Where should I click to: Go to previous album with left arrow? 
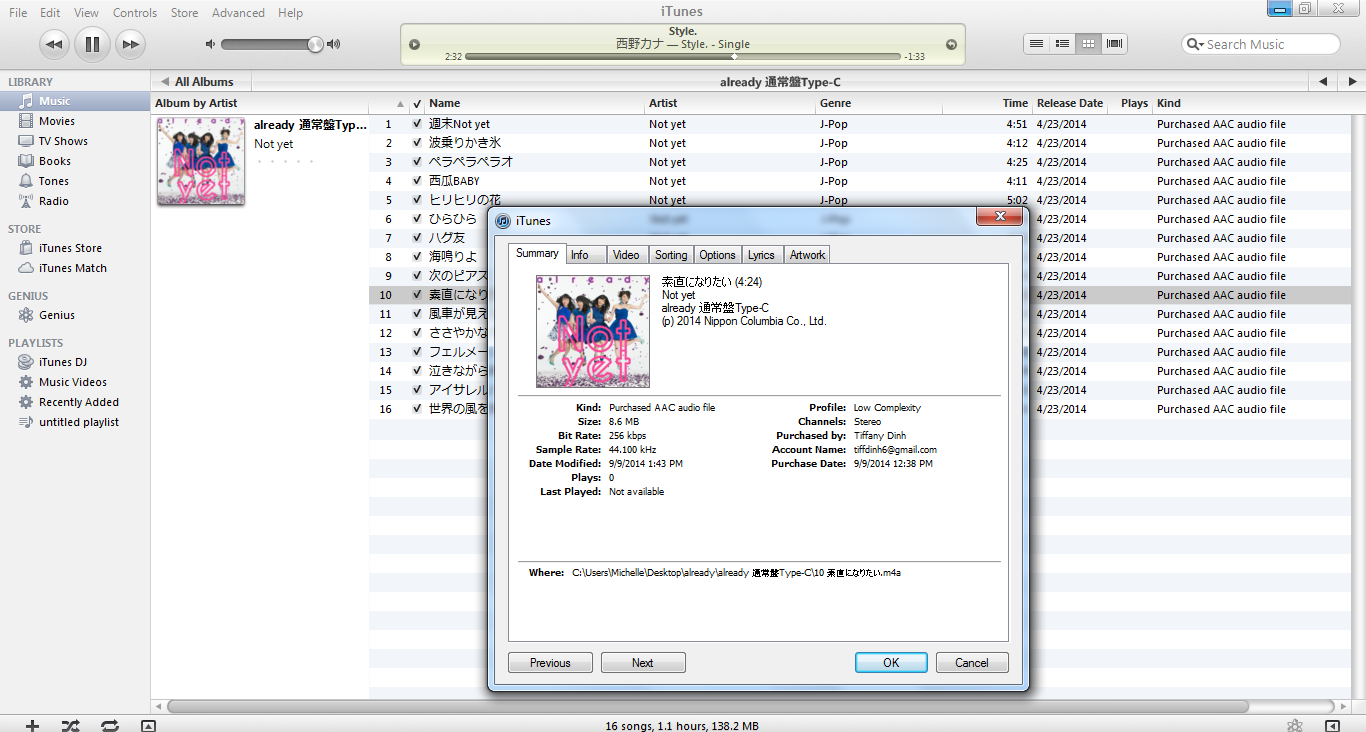point(1322,82)
